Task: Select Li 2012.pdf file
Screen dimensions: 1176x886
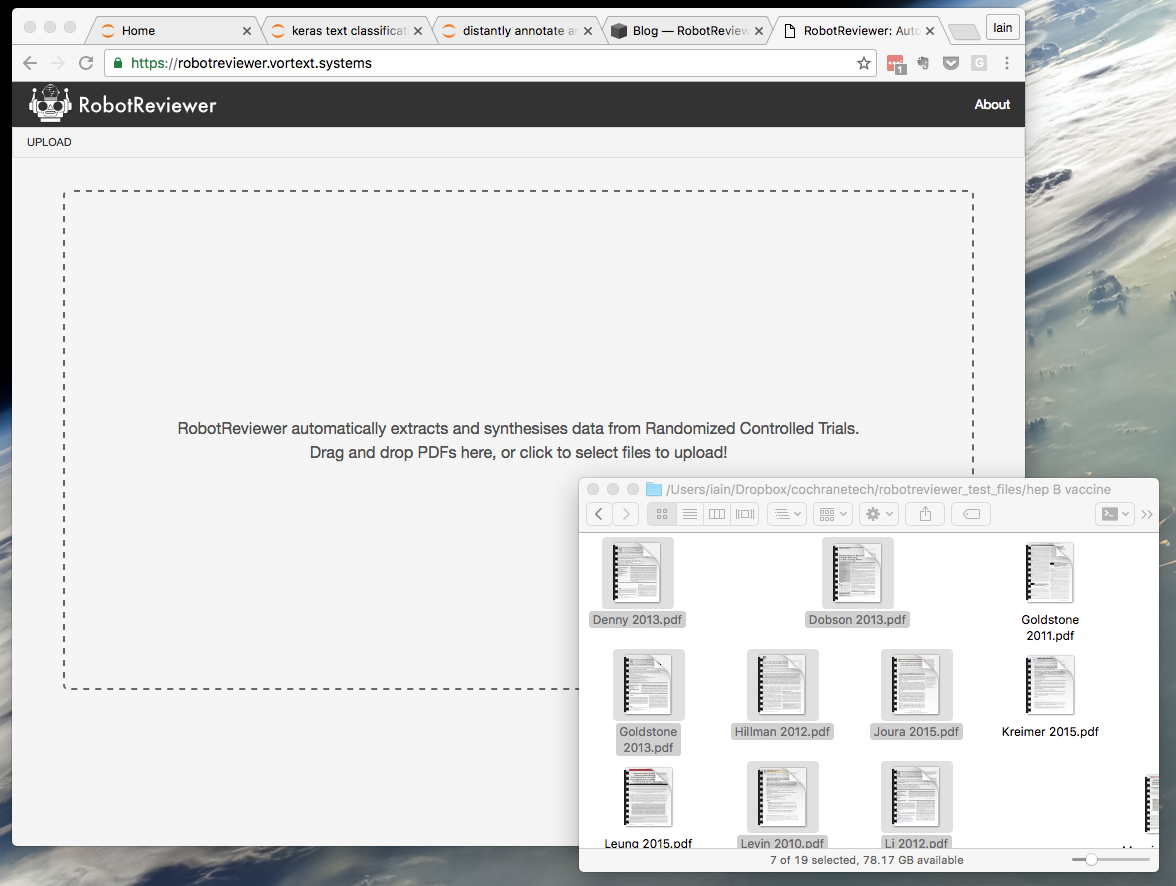Action: pos(916,806)
